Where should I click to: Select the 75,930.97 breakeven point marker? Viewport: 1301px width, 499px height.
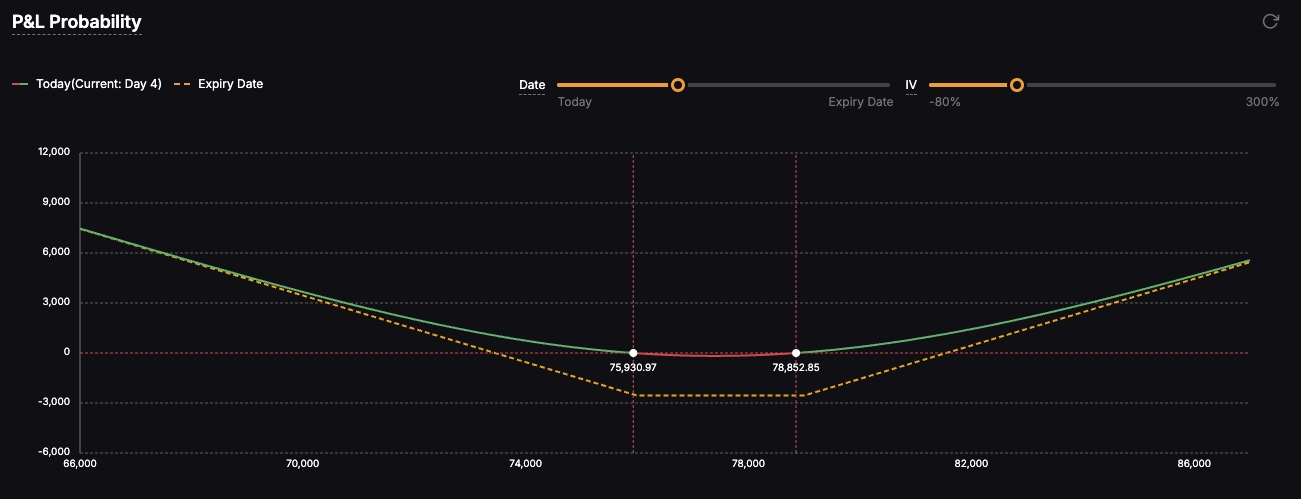633,353
